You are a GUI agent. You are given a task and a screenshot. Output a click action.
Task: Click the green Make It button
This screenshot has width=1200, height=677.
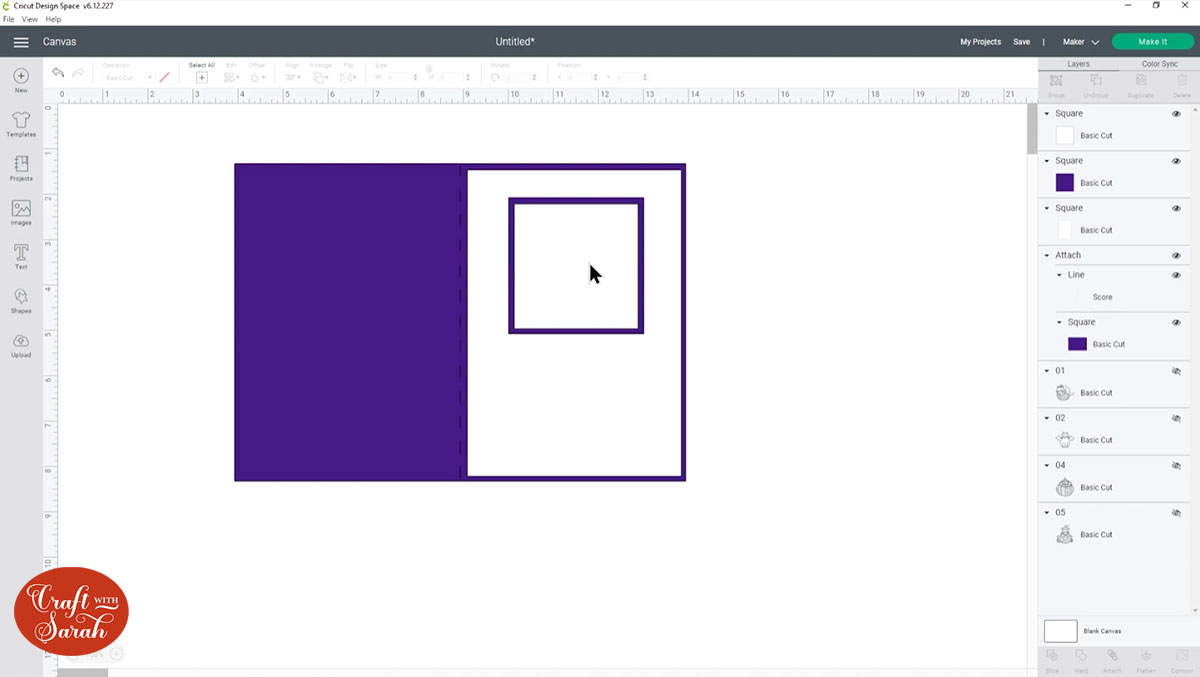(x=1152, y=42)
